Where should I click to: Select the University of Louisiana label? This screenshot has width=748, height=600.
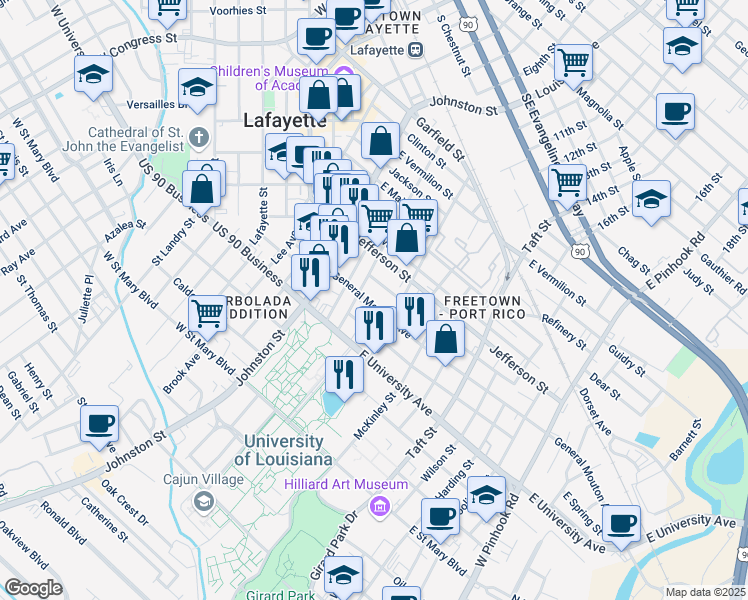(284, 450)
